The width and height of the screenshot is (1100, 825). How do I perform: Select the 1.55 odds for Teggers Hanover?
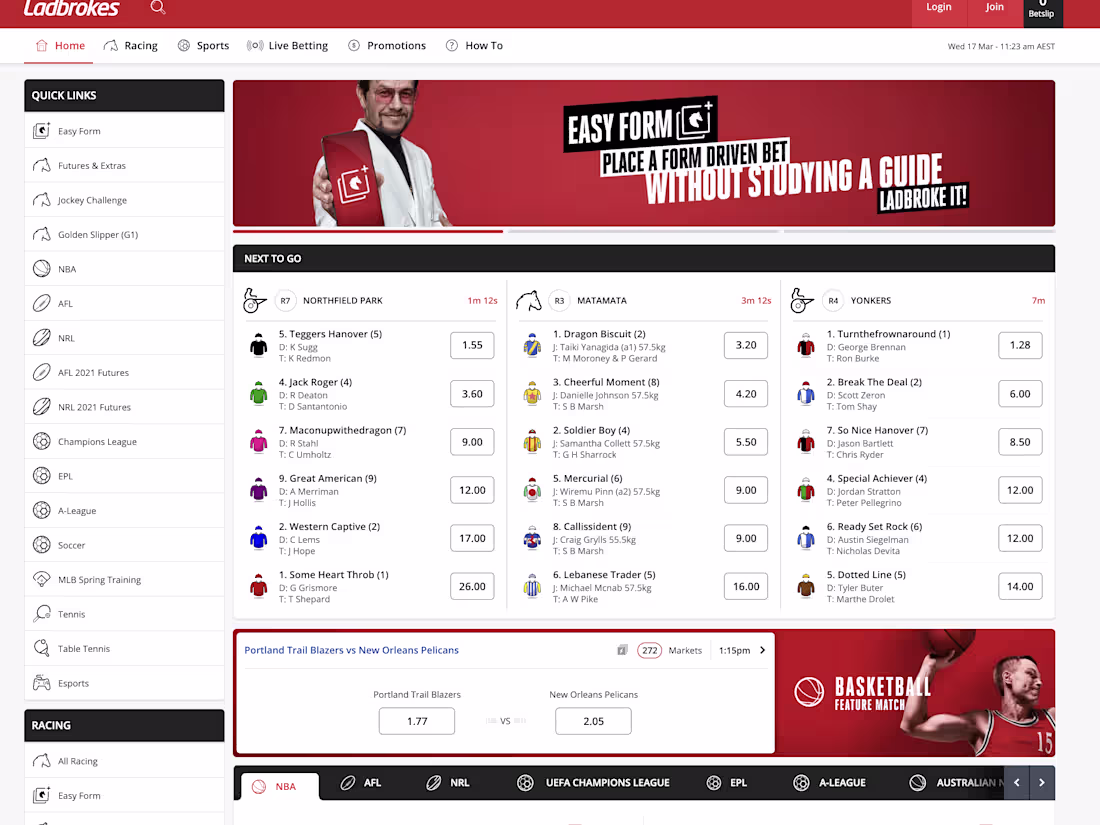coord(471,345)
